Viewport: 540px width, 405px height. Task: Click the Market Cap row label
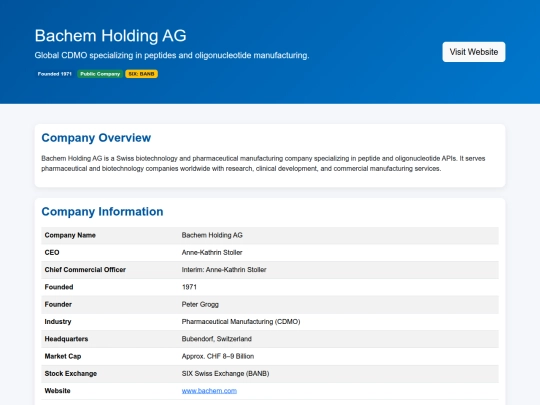[63, 356]
